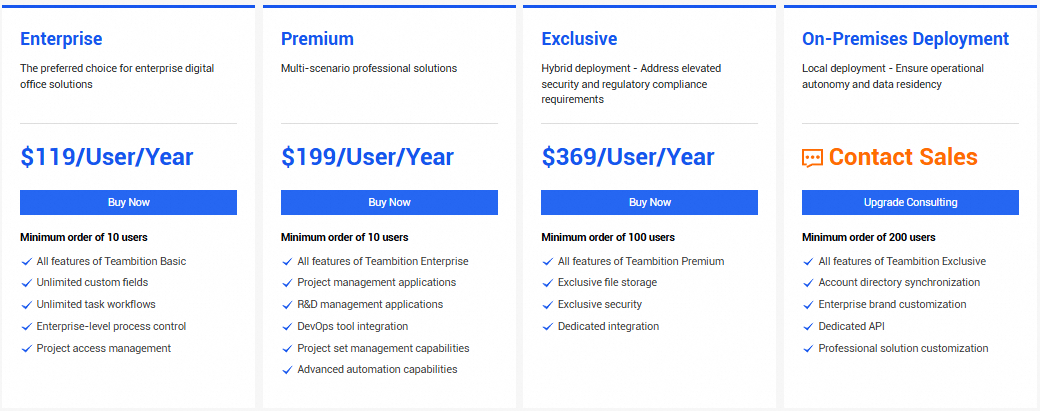Click the chat icon beside Contact Sales
Screen dimensions: 1040x411
[812, 158]
